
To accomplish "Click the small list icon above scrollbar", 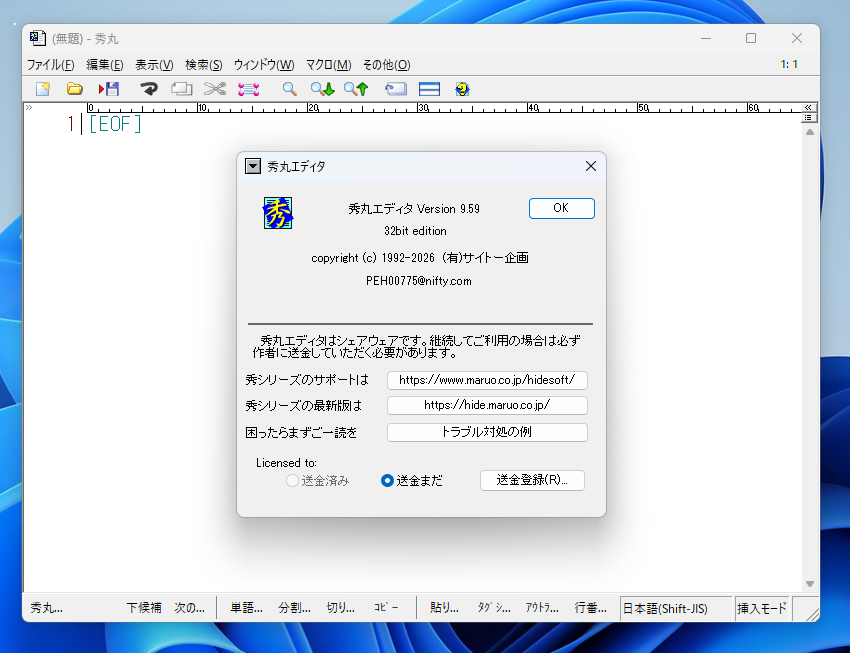I will (x=808, y=118).
